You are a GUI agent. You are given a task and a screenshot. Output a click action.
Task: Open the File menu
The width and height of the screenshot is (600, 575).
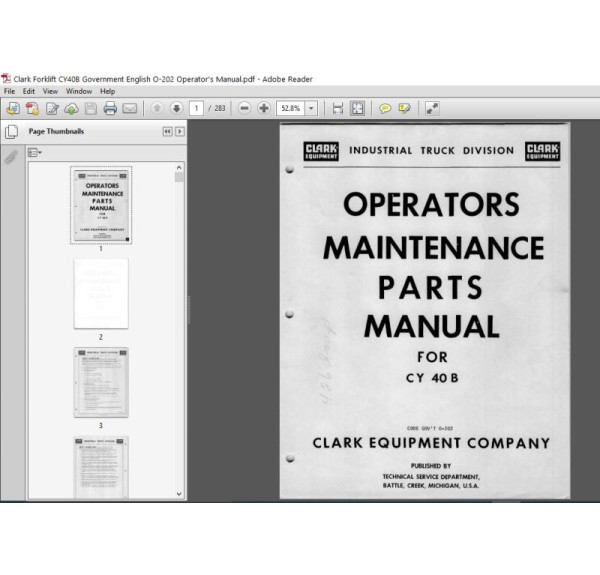pos(10,91)
